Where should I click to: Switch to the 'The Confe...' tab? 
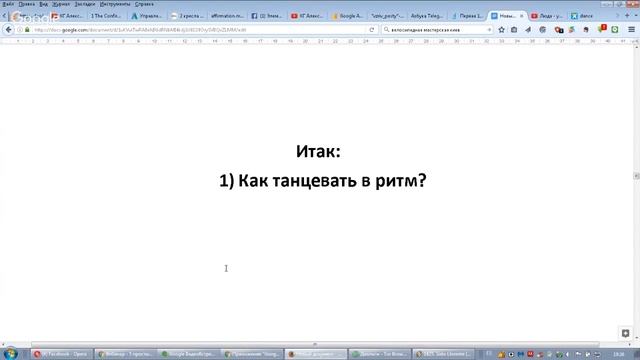[106, 16]
